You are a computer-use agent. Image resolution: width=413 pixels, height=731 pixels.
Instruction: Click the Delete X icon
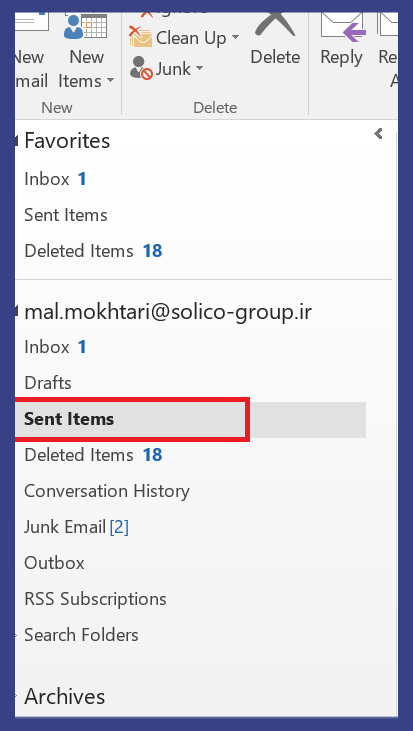[275, 25]
